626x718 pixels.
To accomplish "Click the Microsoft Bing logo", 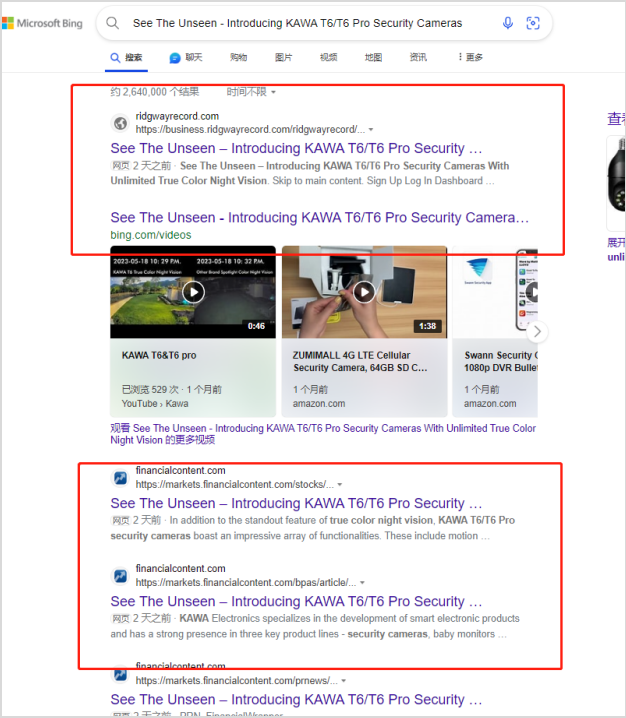I will [44, 23].
